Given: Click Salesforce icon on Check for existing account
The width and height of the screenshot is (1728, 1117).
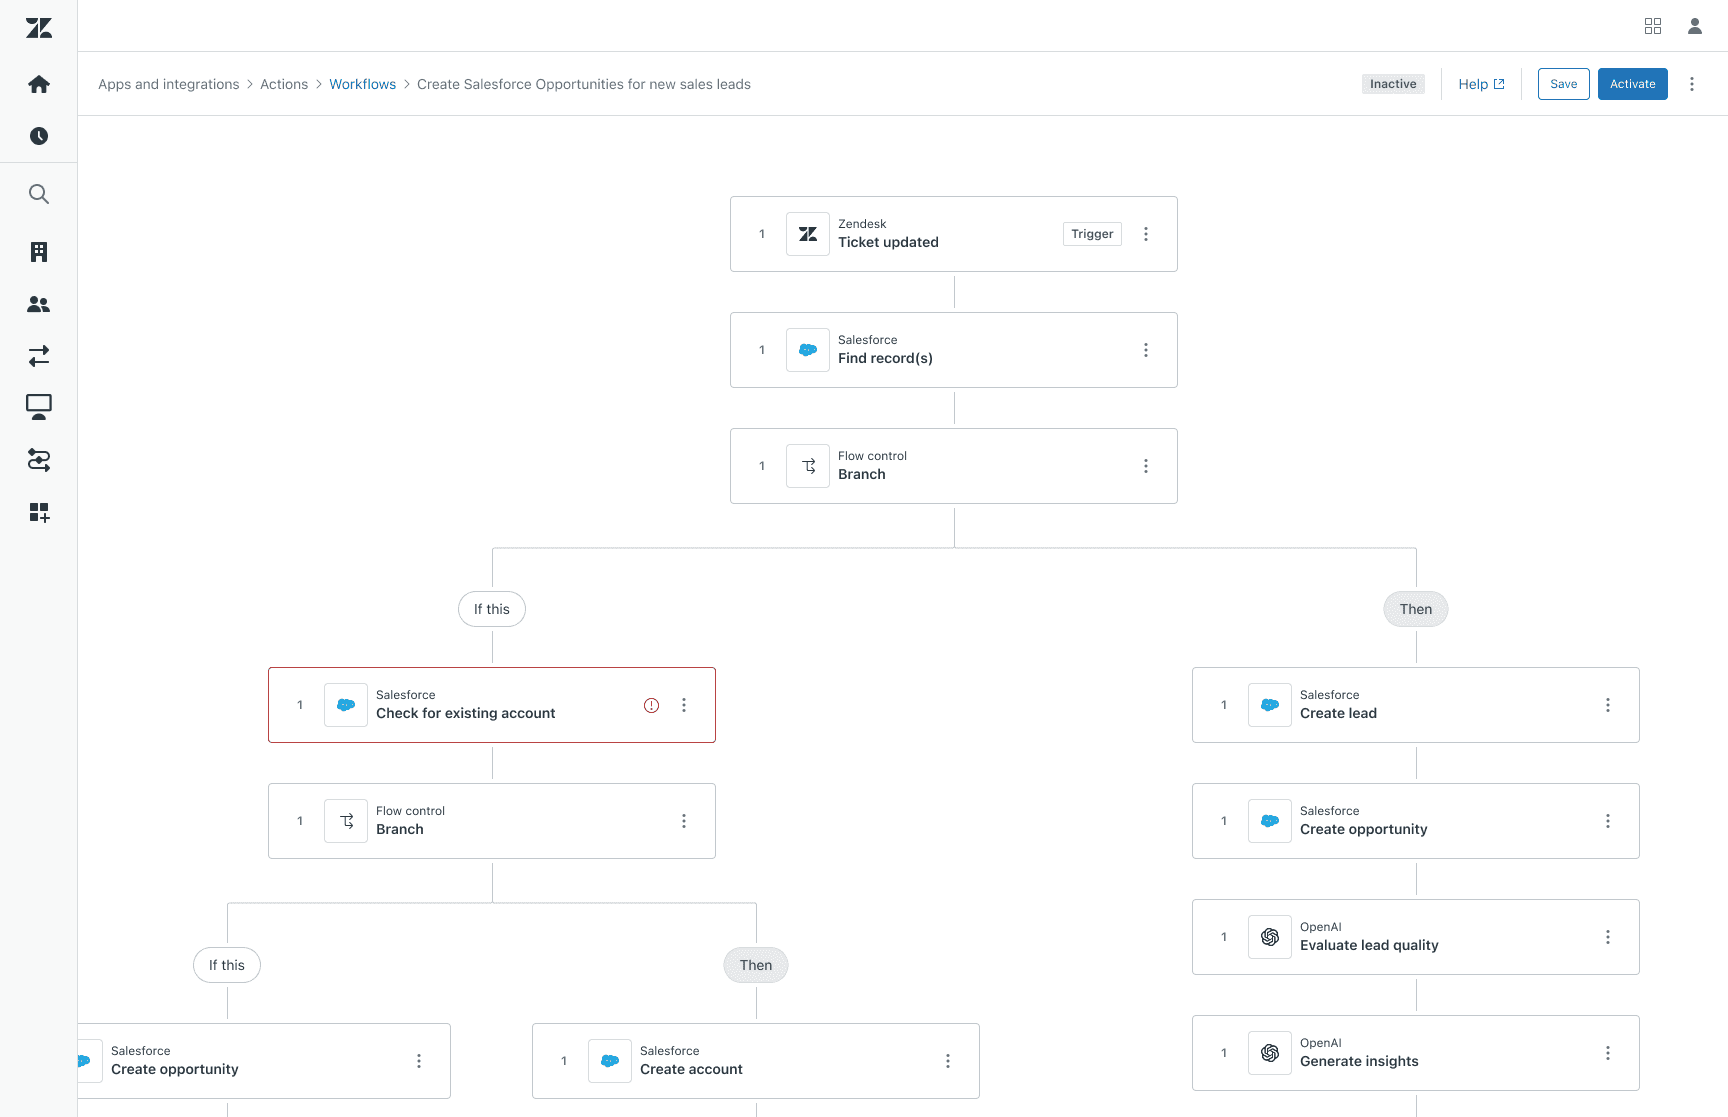Looking at the screenshot, I should (x=346, y=705).
